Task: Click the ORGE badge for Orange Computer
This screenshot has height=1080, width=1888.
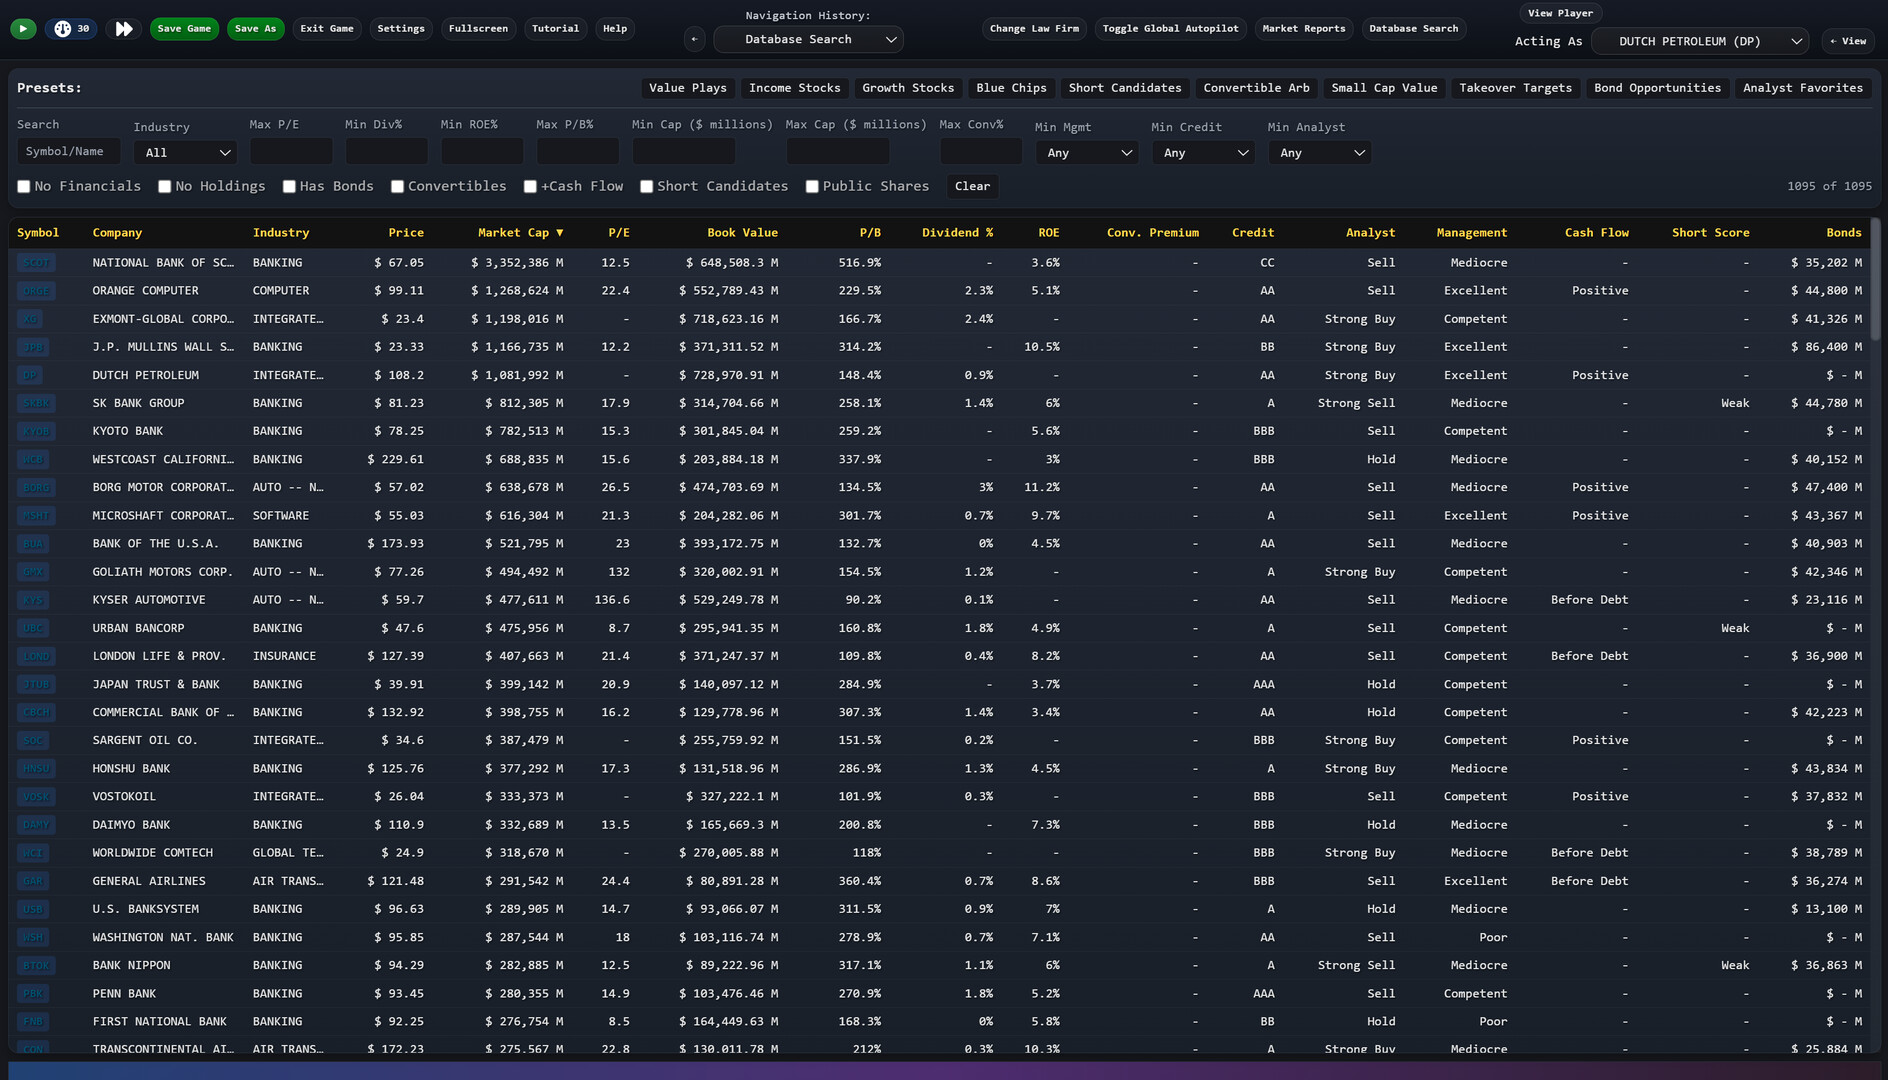Action: (36, 291)
